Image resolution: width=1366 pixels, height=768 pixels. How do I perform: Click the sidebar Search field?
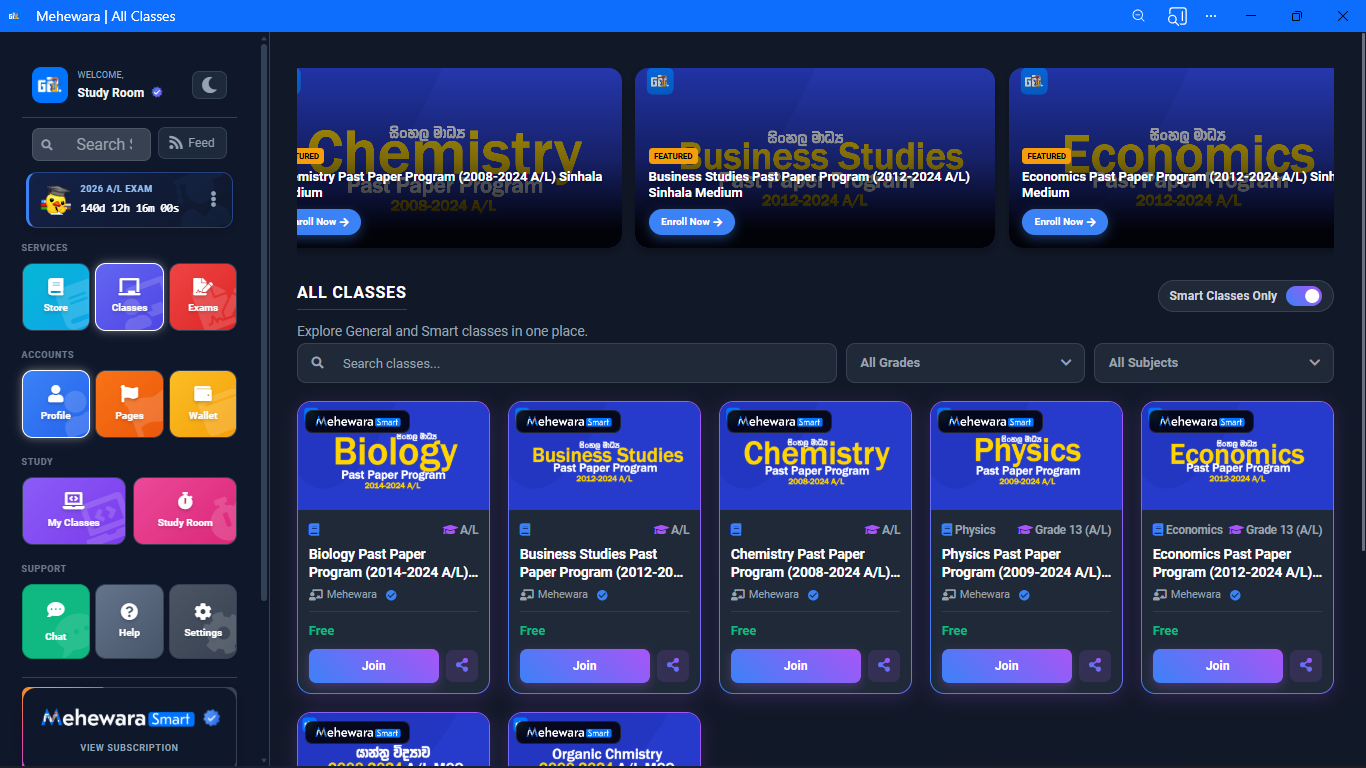pyautogui.click(x=91, y=144)
